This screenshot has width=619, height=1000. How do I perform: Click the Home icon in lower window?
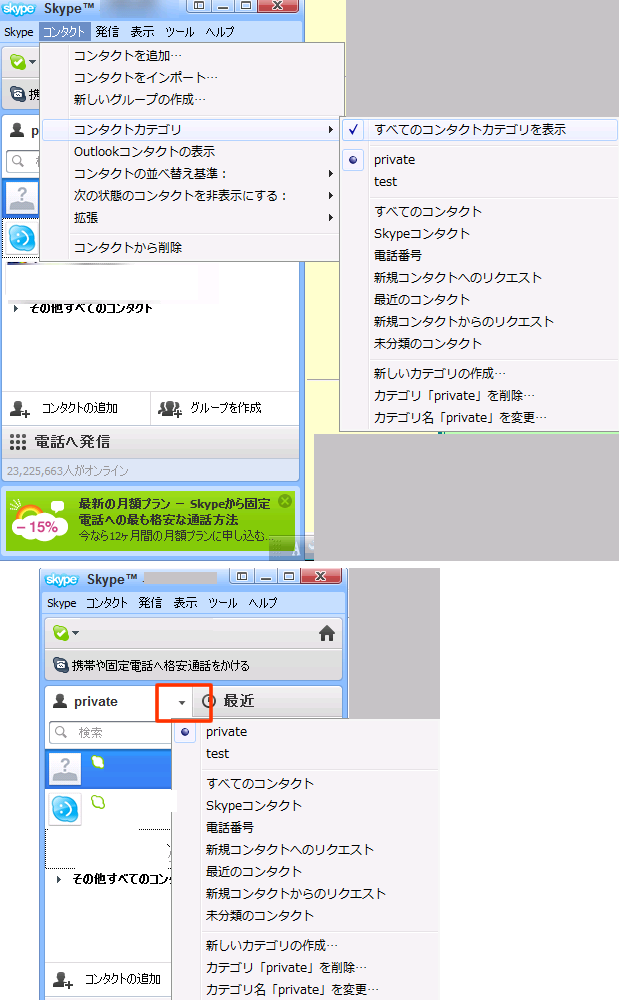pos(327,633)
